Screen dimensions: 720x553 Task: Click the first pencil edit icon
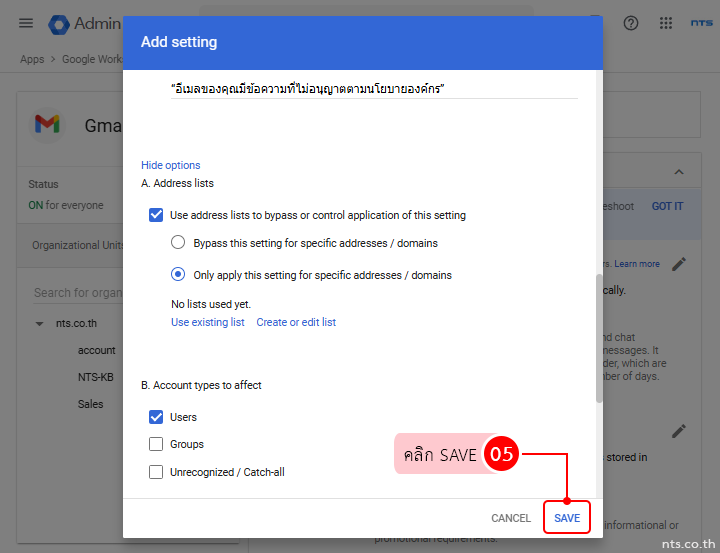679,264
